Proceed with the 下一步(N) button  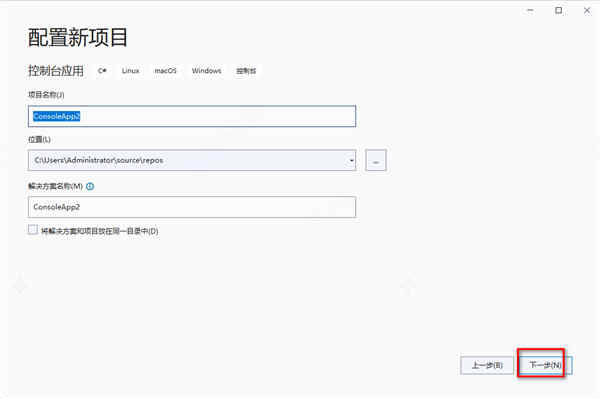click(545, 365)
